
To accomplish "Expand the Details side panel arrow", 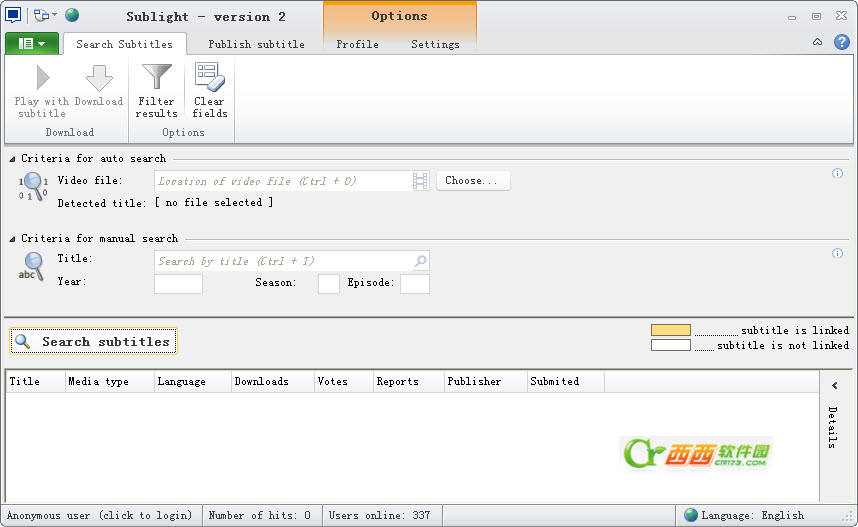I will tap(834, 386).
